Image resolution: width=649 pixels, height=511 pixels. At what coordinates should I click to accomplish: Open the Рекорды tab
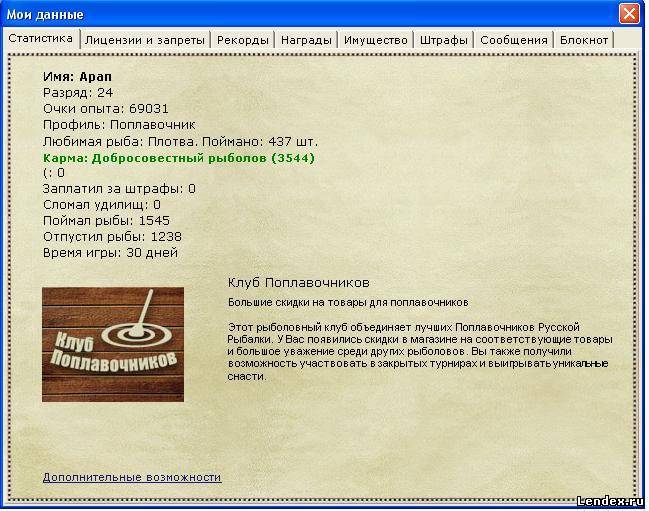coord(243,40)
